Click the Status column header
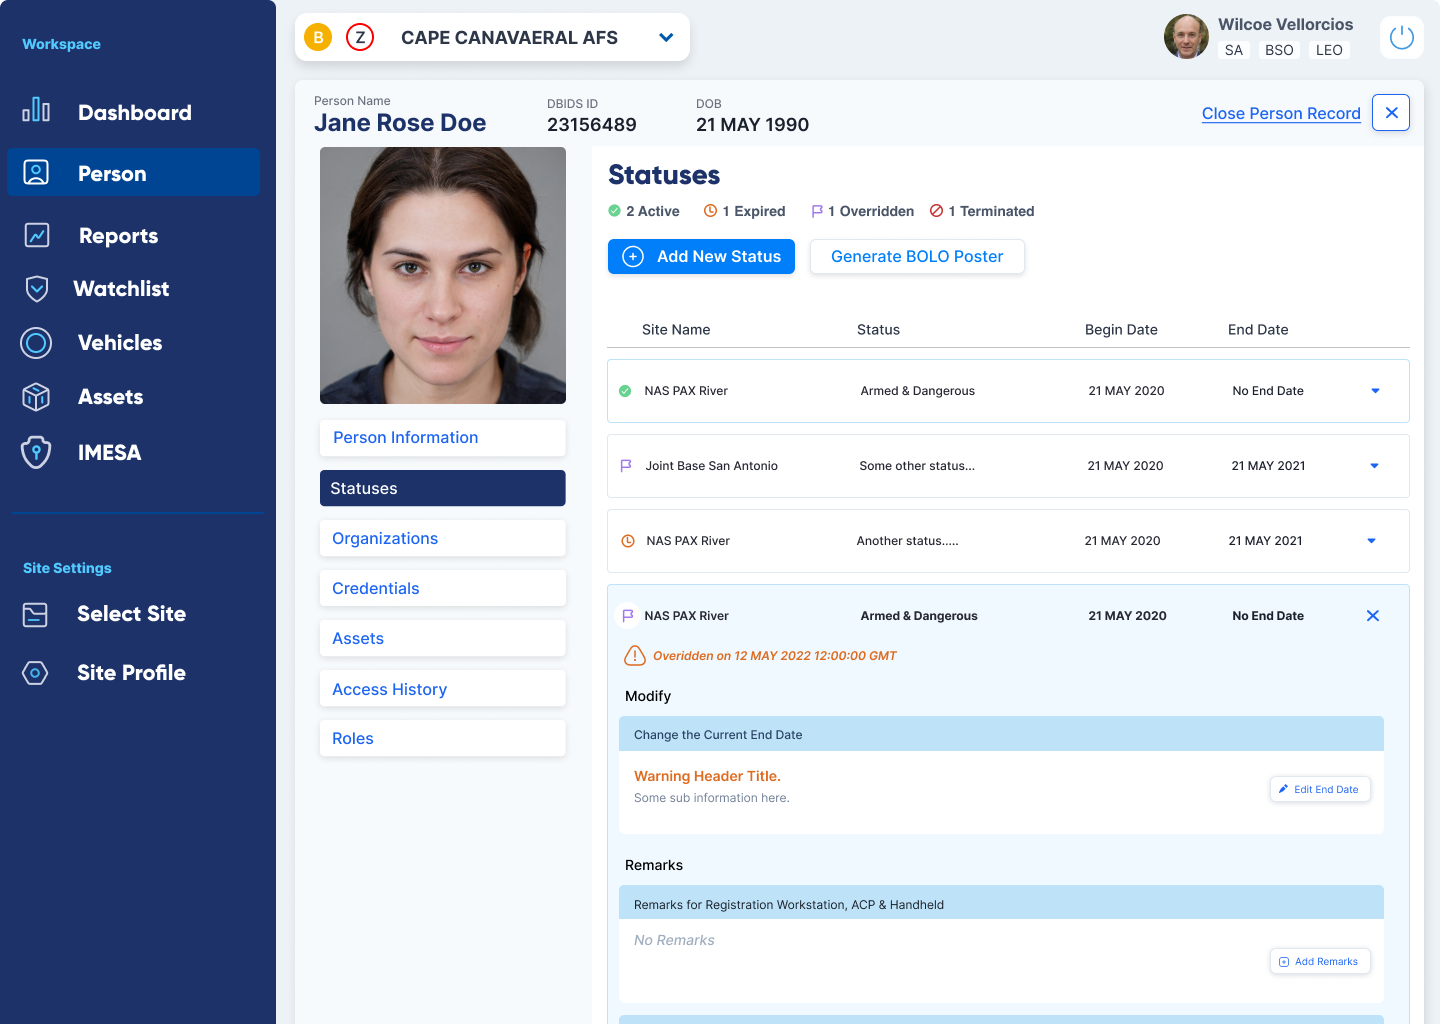Screen dimensions: 1440x1024 point(878,330)
